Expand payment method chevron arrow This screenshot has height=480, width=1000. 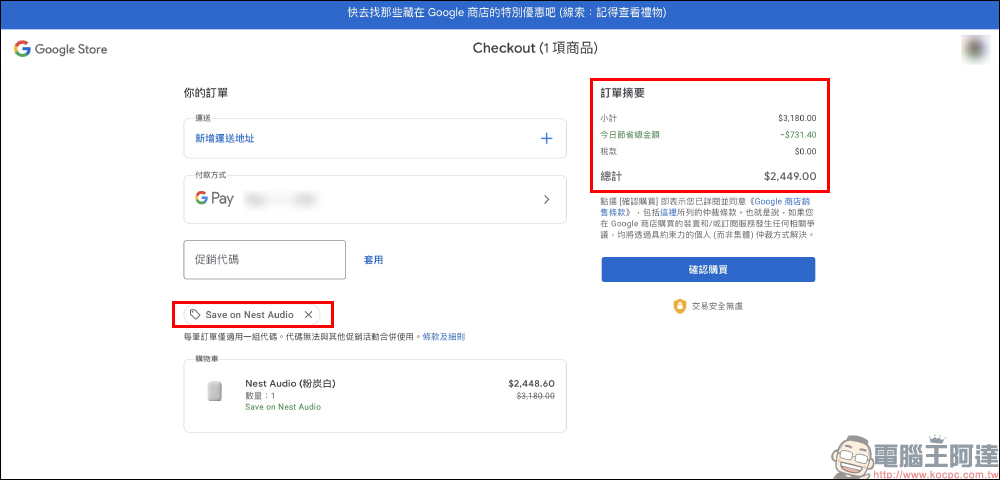[x=547, y=200]
